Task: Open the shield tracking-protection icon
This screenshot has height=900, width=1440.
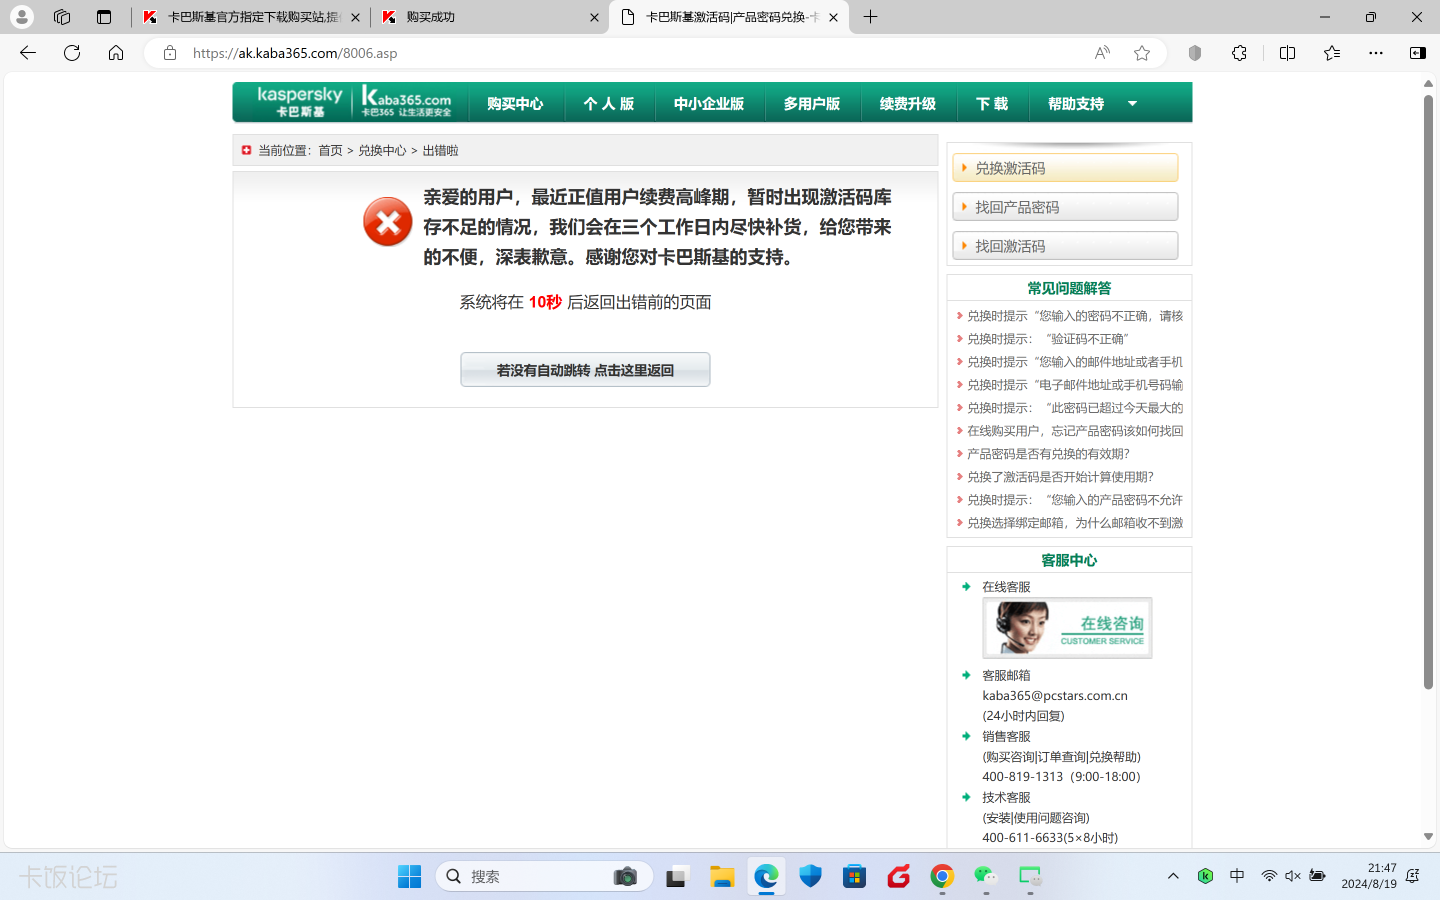Action: (x=1195, y=53)
